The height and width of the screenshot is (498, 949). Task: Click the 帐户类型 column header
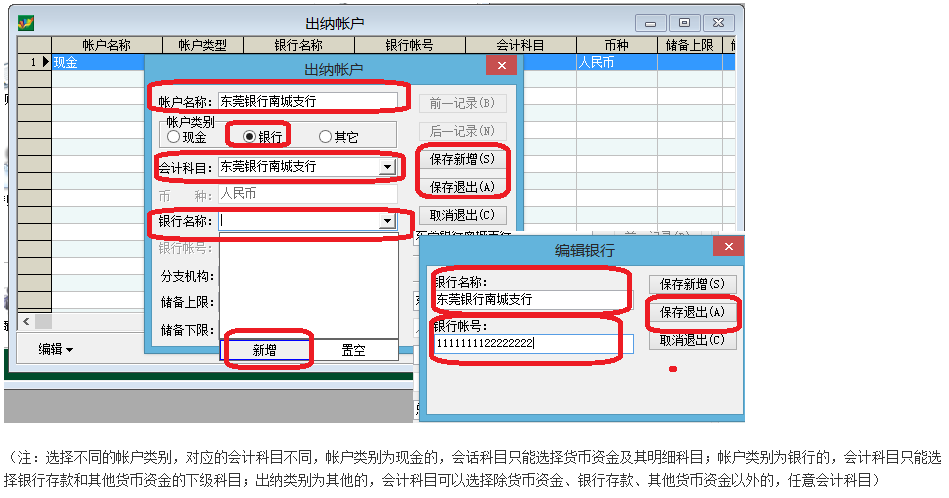coord(203,45)
